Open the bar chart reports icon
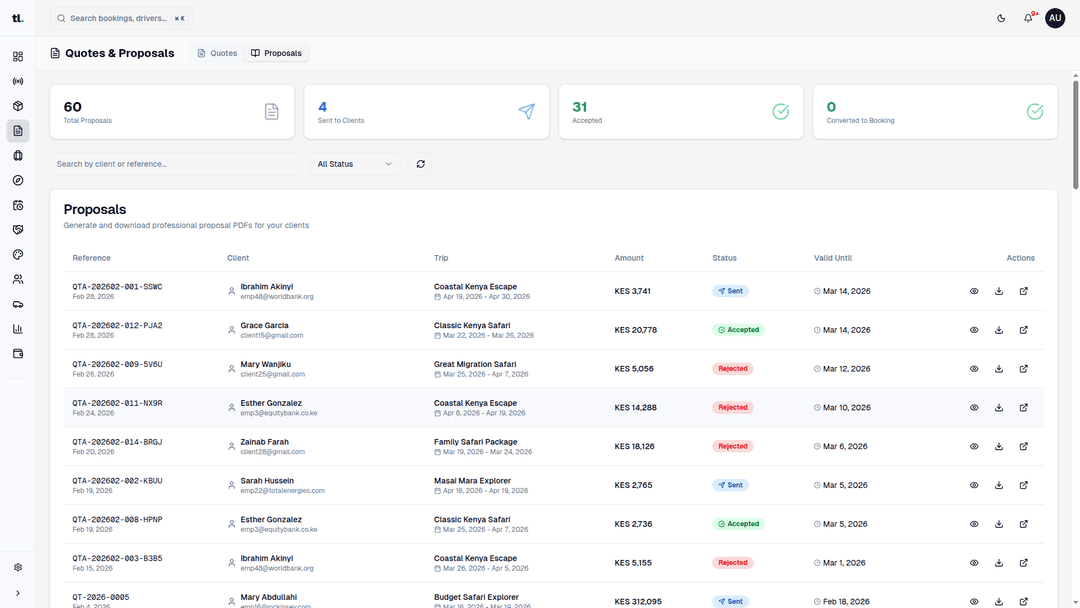Screen dimensions: 1080x608 tap(18, 329)
